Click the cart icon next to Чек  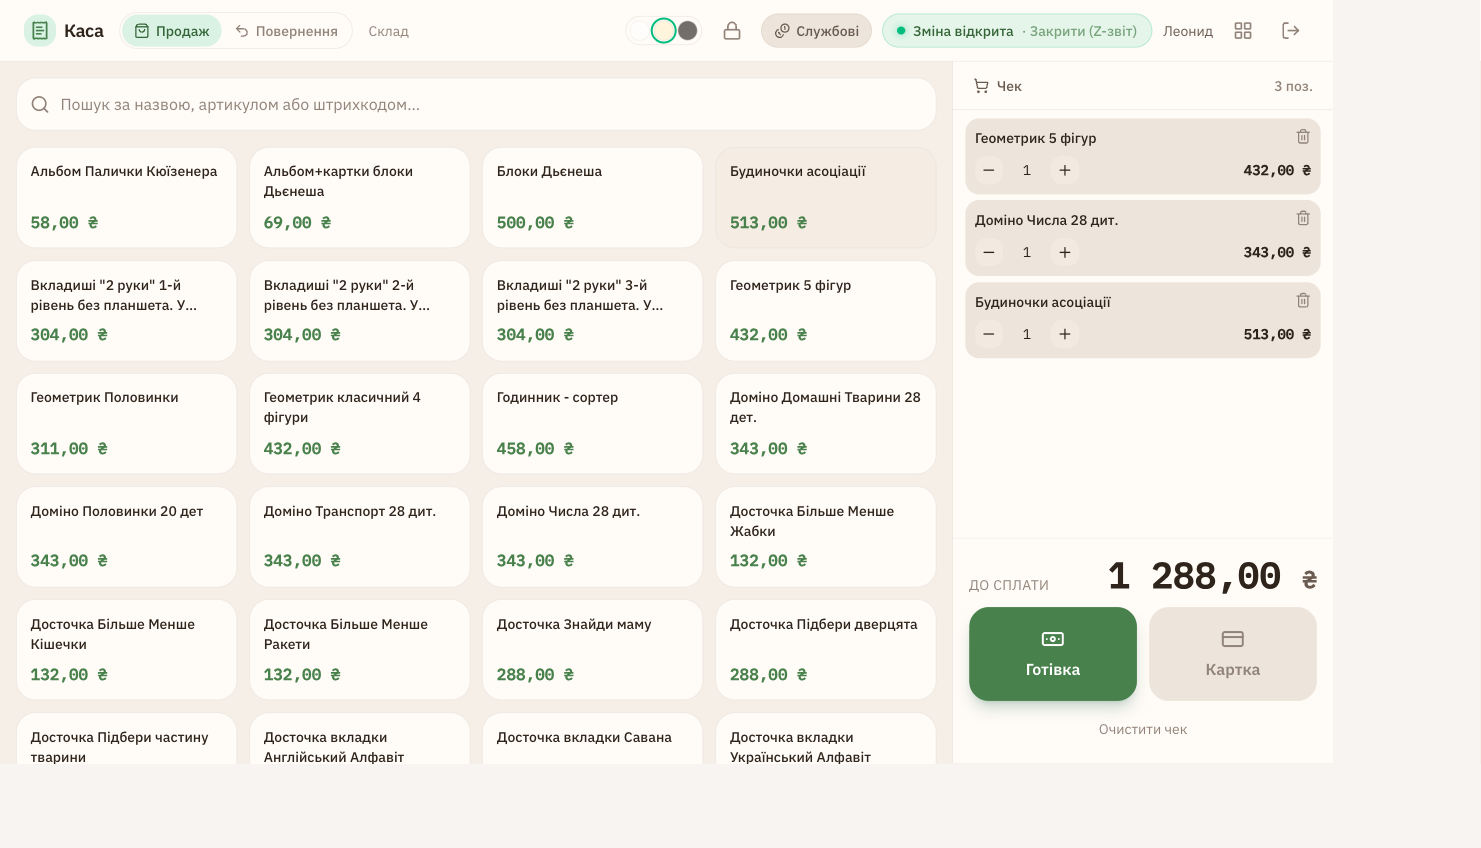pyautogui.click(x=981, y=87)
